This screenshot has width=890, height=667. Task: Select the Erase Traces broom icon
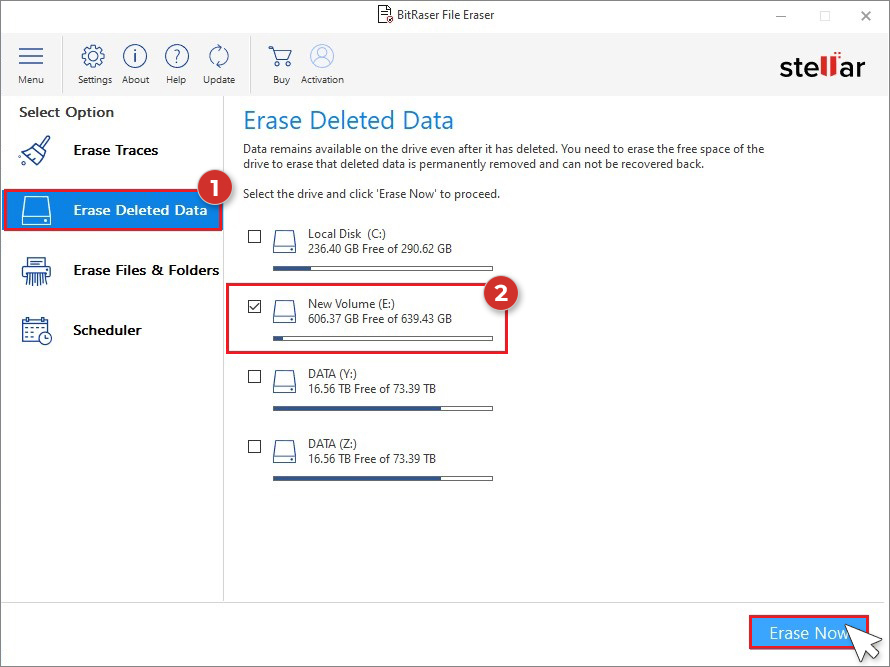pyautogui.click(x=34, y=150)
